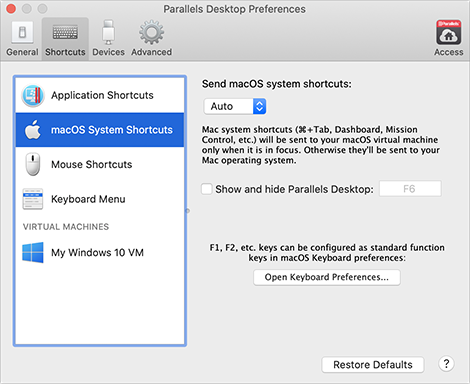
Task: Expand the Auto system shortcuts dropdown
Action: pyautogui.click(x=235, y=106)
